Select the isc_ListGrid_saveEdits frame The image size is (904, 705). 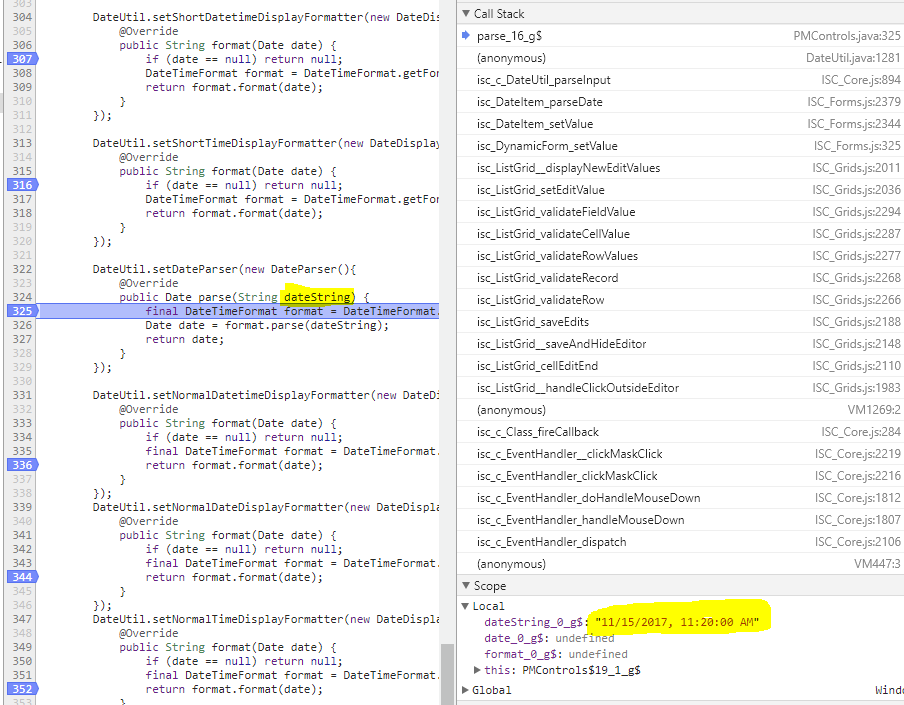(532, 322)
